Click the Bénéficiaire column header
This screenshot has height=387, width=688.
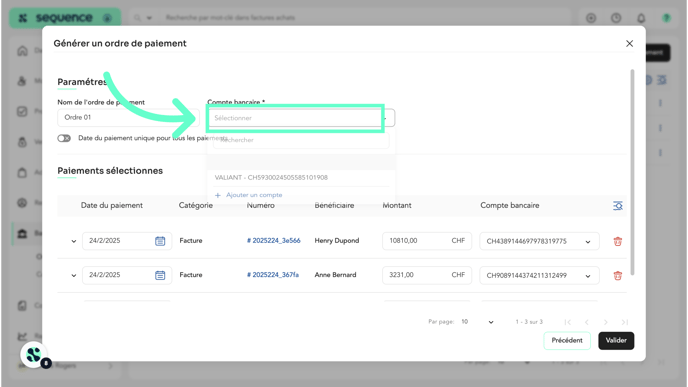coord(334,205)
